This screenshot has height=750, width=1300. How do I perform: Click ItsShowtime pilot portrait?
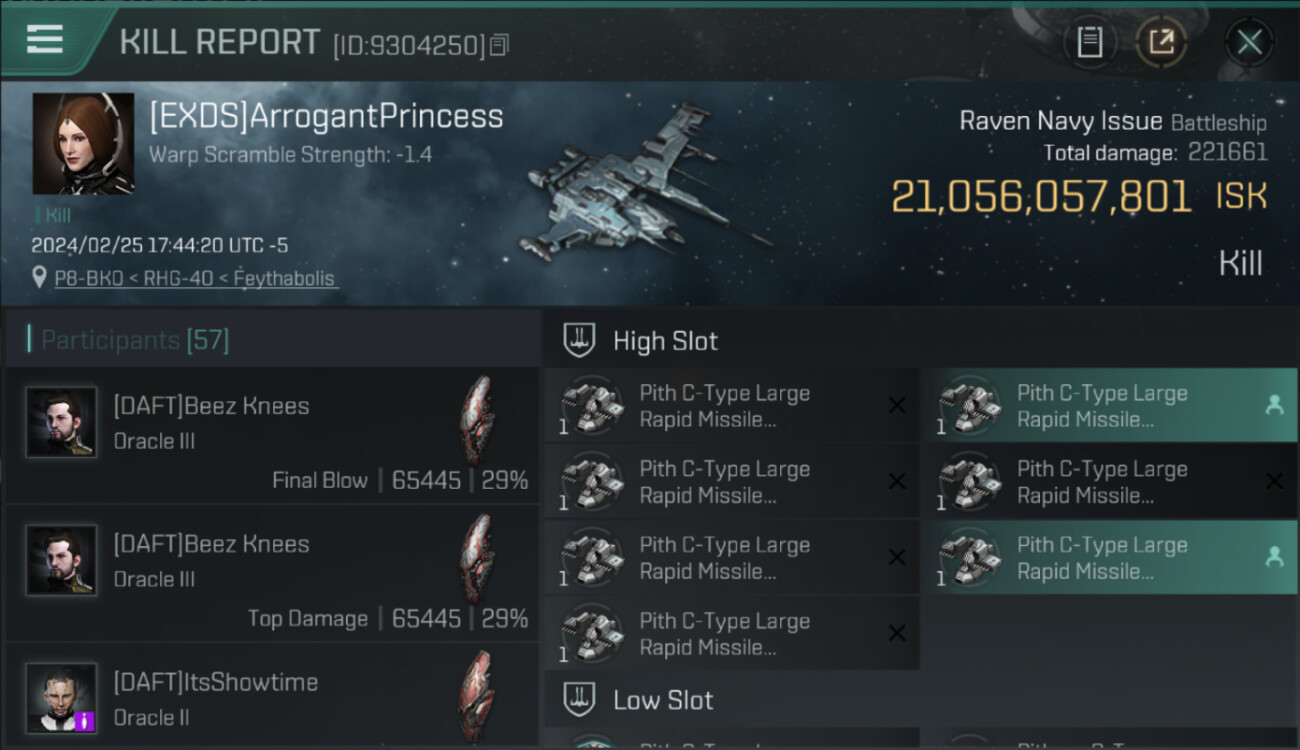pos(61,697)
